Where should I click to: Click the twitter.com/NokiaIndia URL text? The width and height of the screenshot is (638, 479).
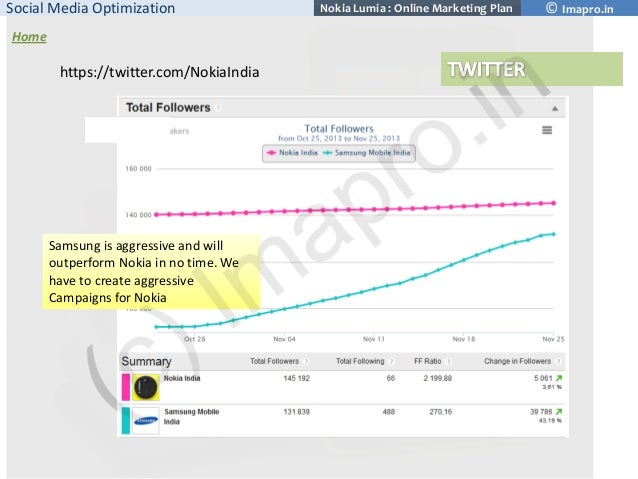[160, 72]
